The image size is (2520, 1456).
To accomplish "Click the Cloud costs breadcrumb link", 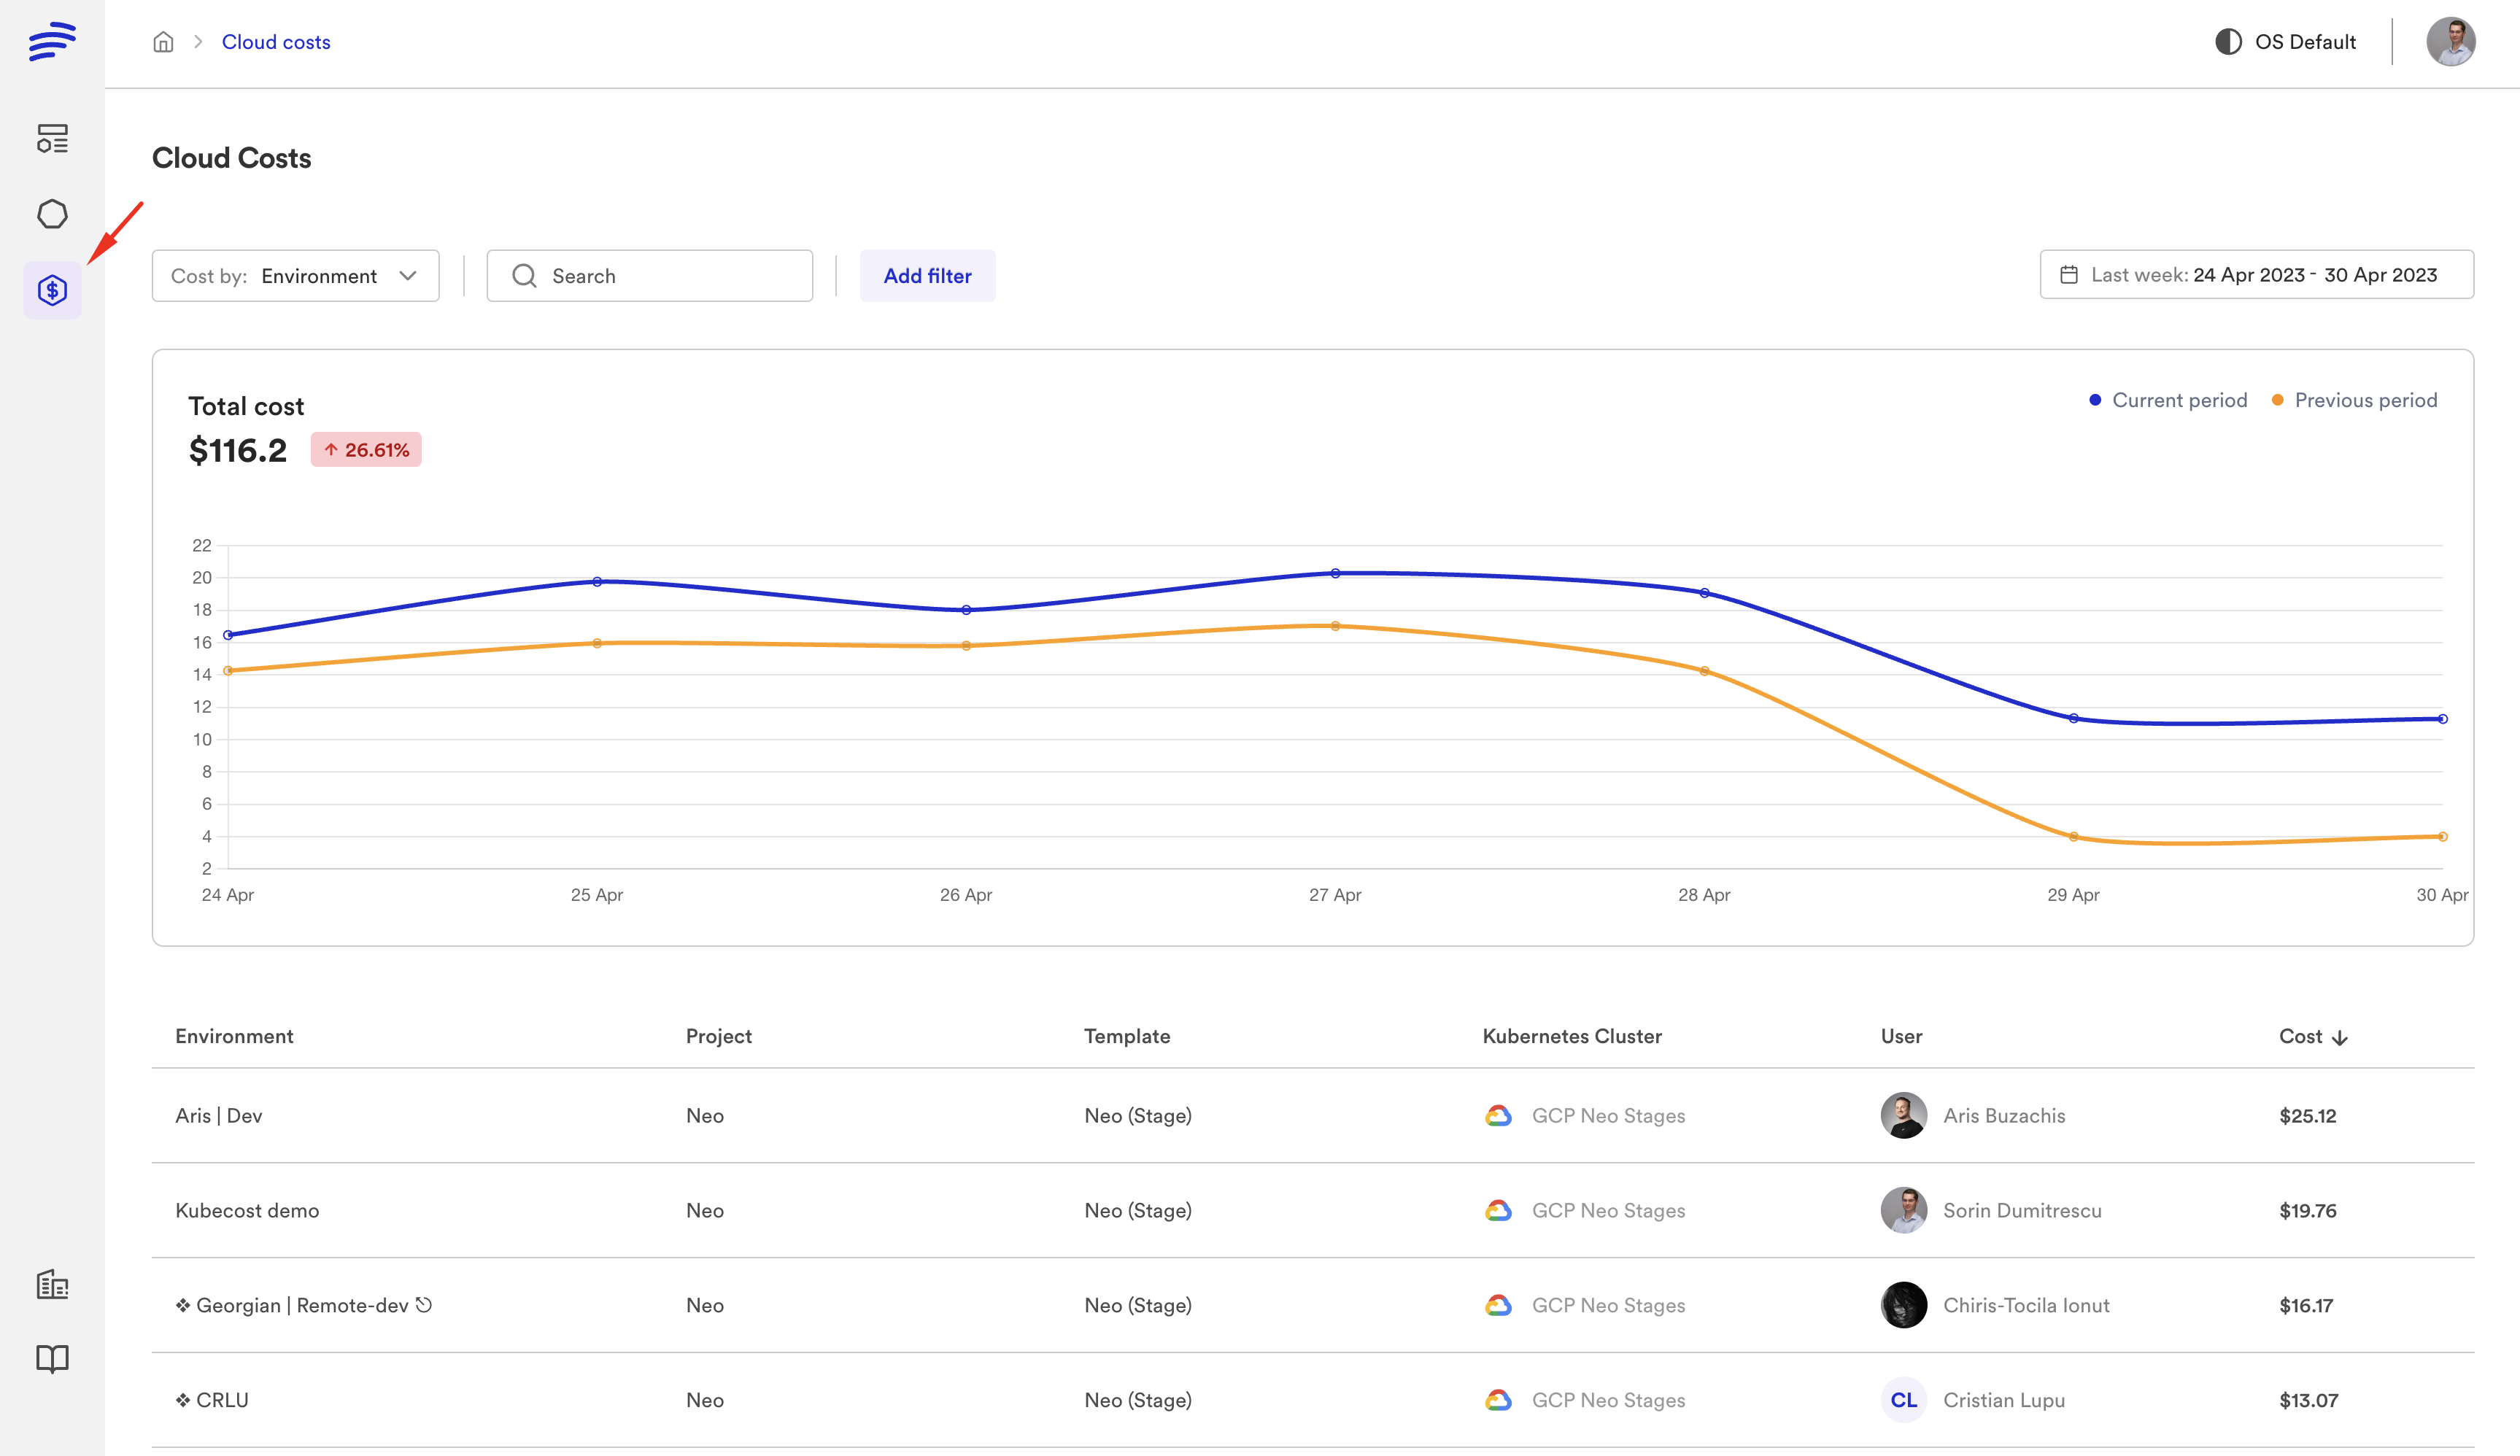I will (x=276, y=42).
